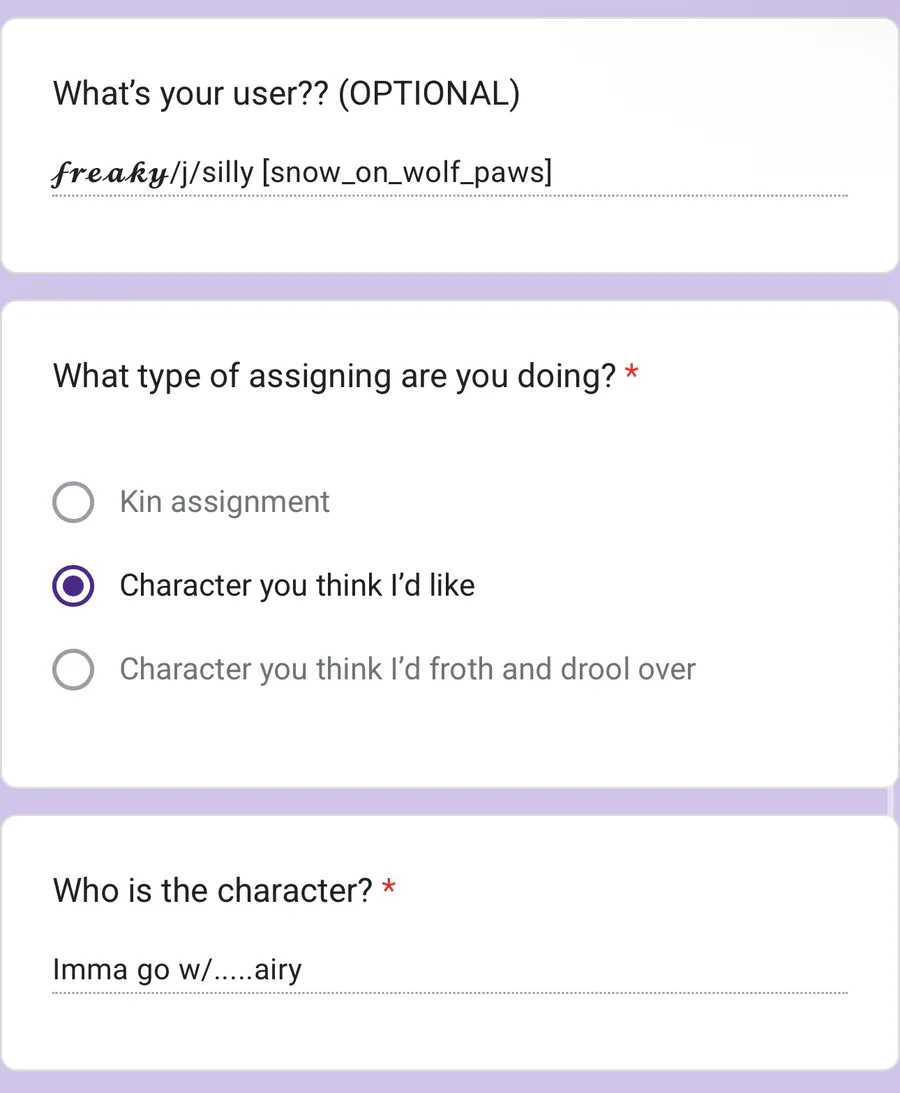The height and width of the screenshot is (1093, 900).
Task: Click the red required asterisk after "doing?"
Action: point(632,372)
